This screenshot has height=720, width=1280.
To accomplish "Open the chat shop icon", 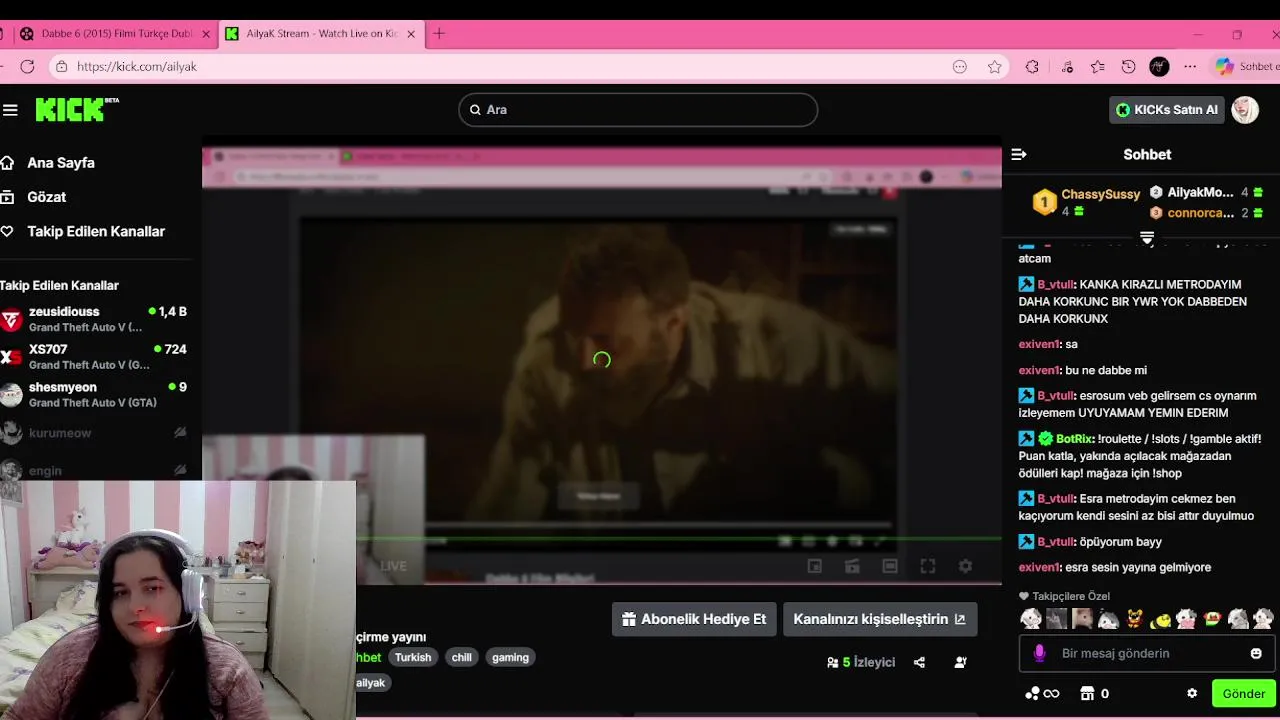I will [x=1087, y=693].
